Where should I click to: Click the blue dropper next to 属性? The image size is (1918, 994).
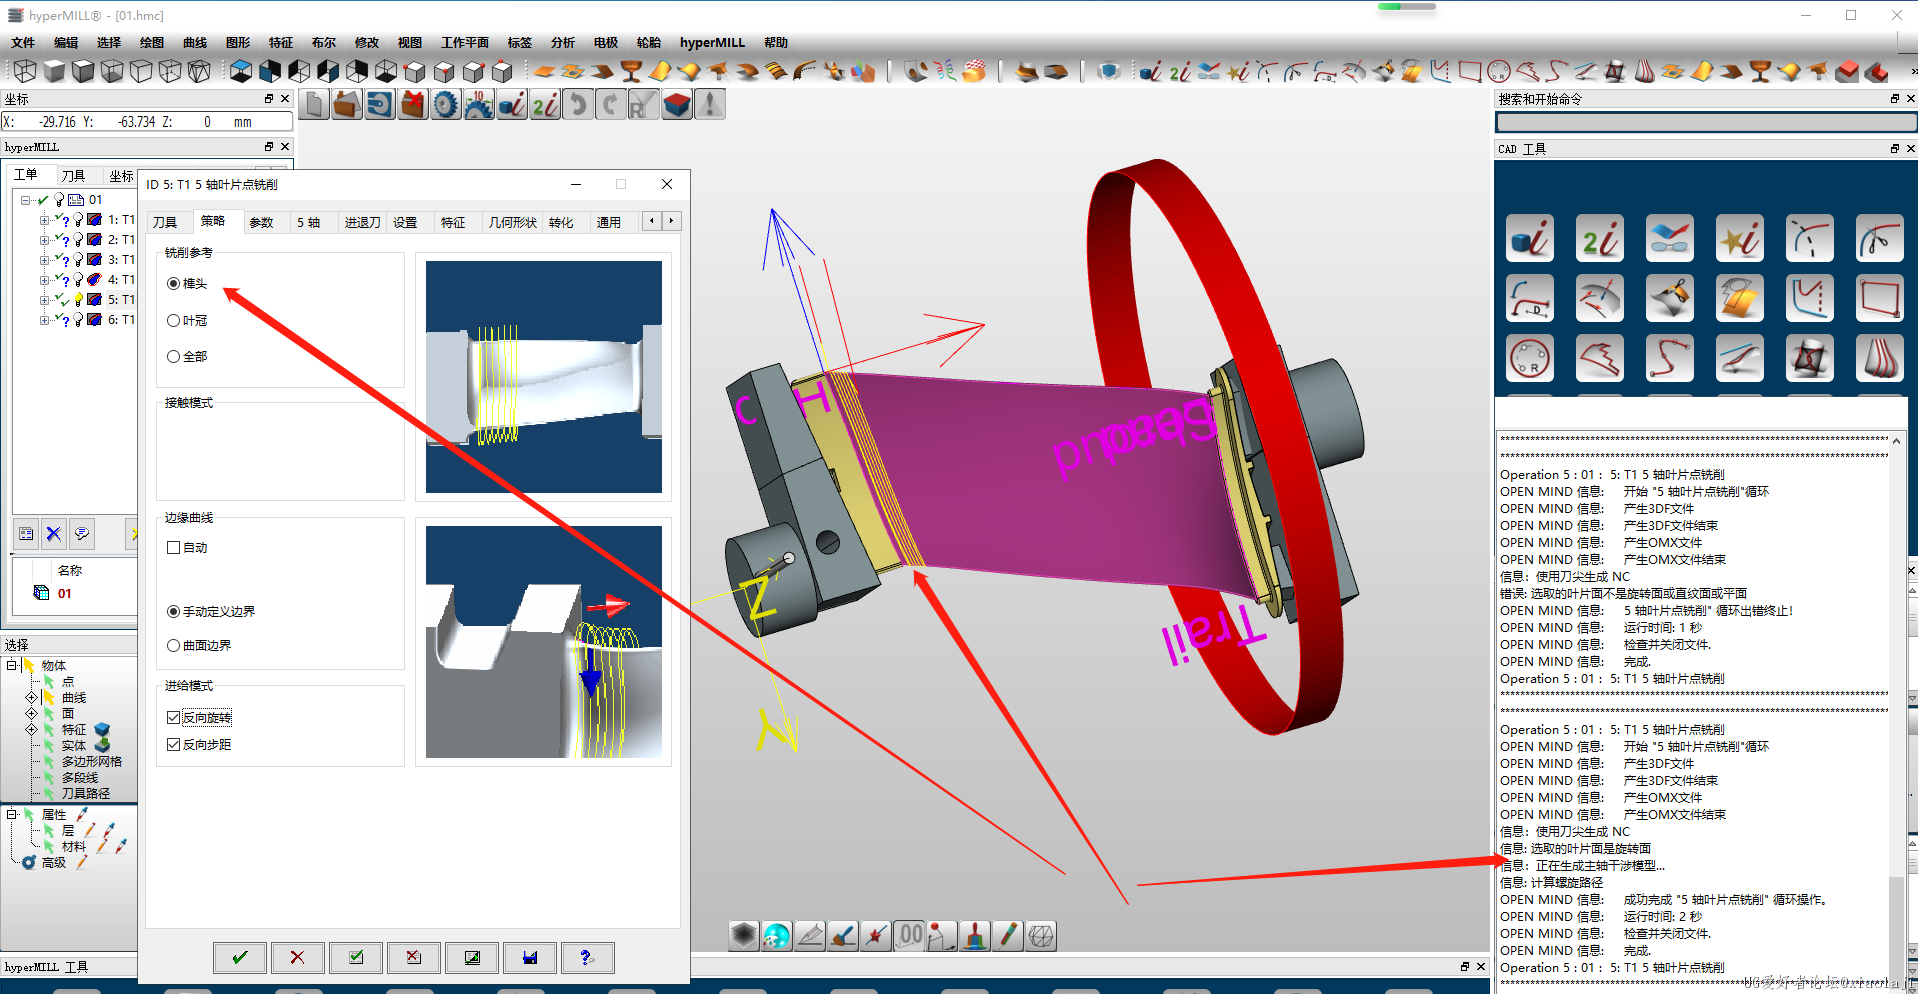(82, 814)
